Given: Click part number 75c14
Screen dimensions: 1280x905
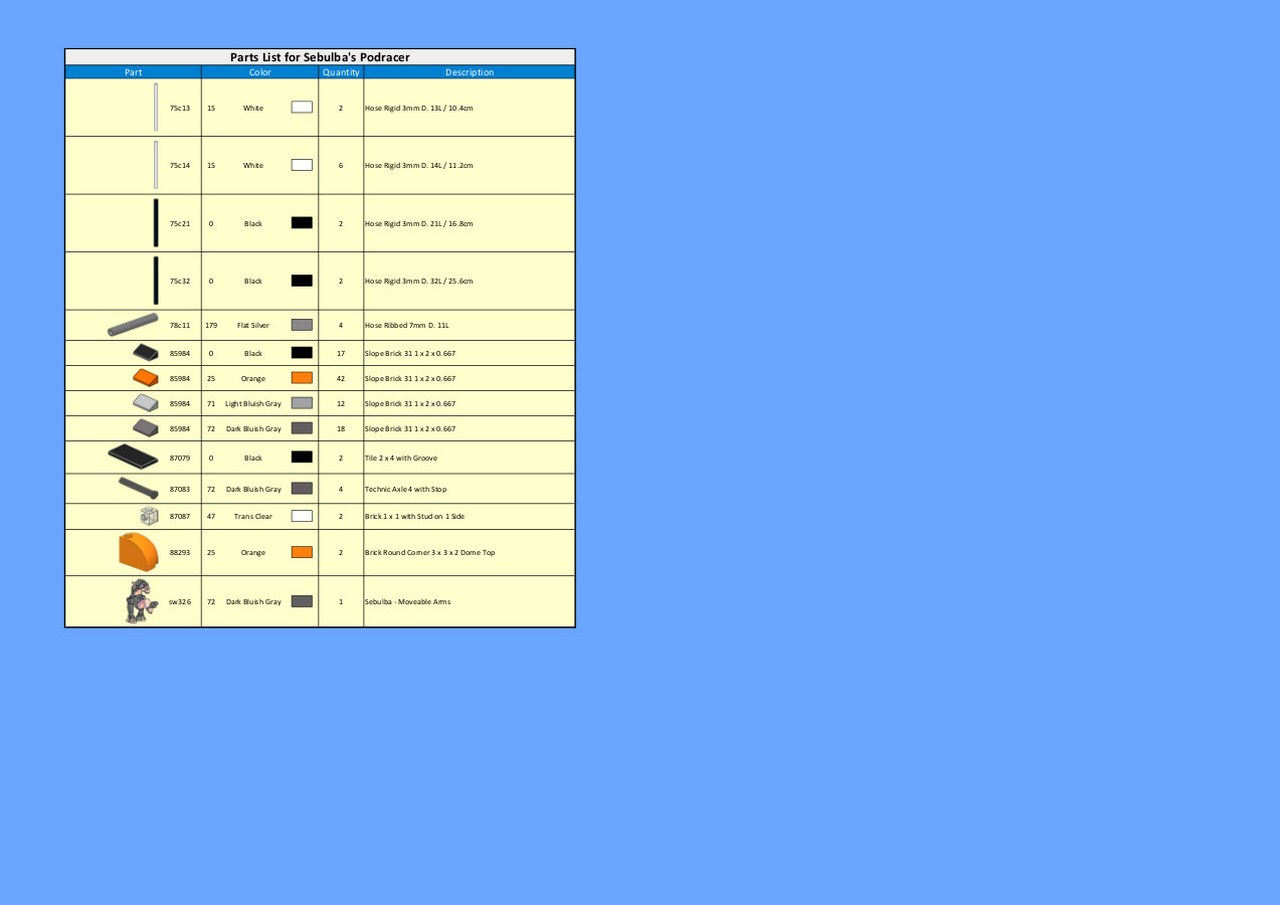Looking at the screenshot, I should (180, 166).
